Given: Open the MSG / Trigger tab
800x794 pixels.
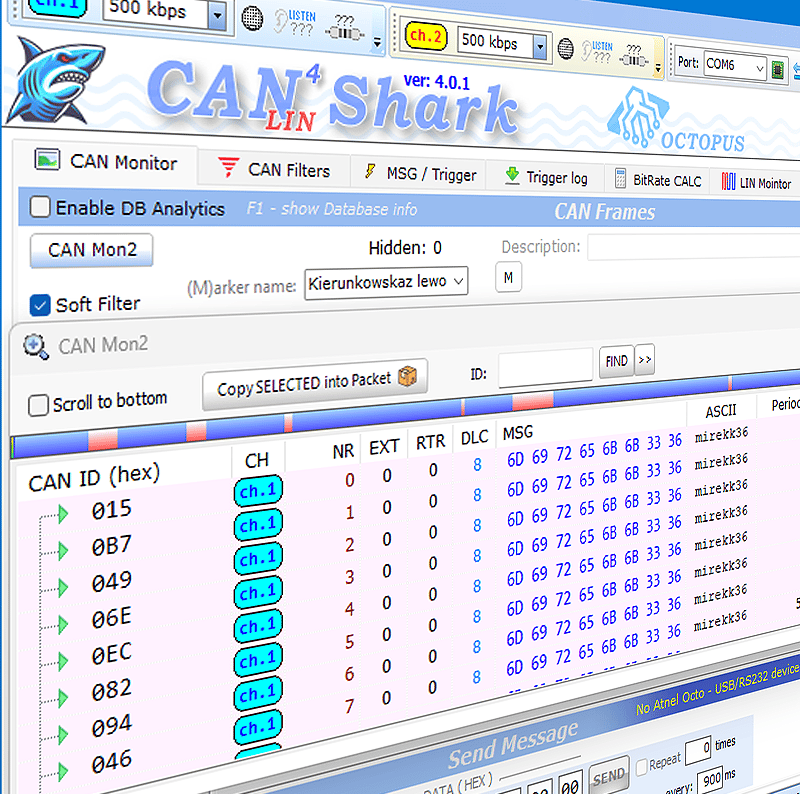Looking at the screenshot, I should click(419, 174).
